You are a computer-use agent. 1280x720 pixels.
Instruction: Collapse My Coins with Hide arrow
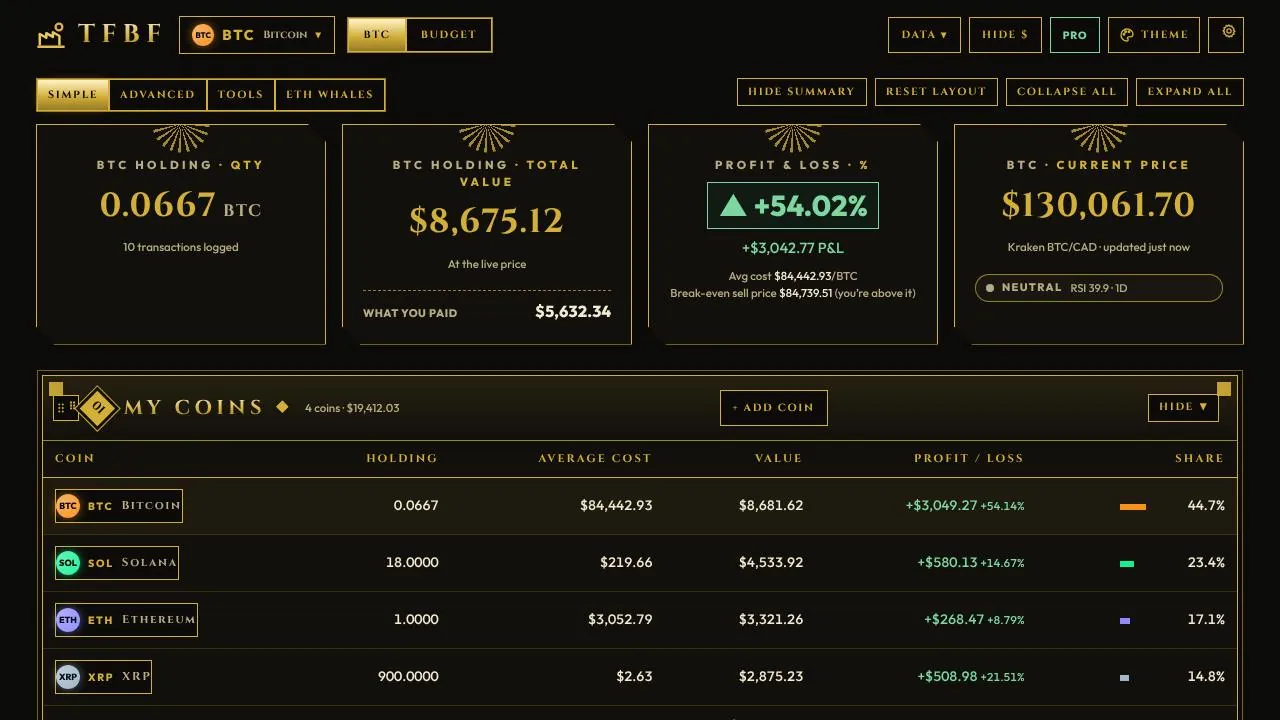1183,407
